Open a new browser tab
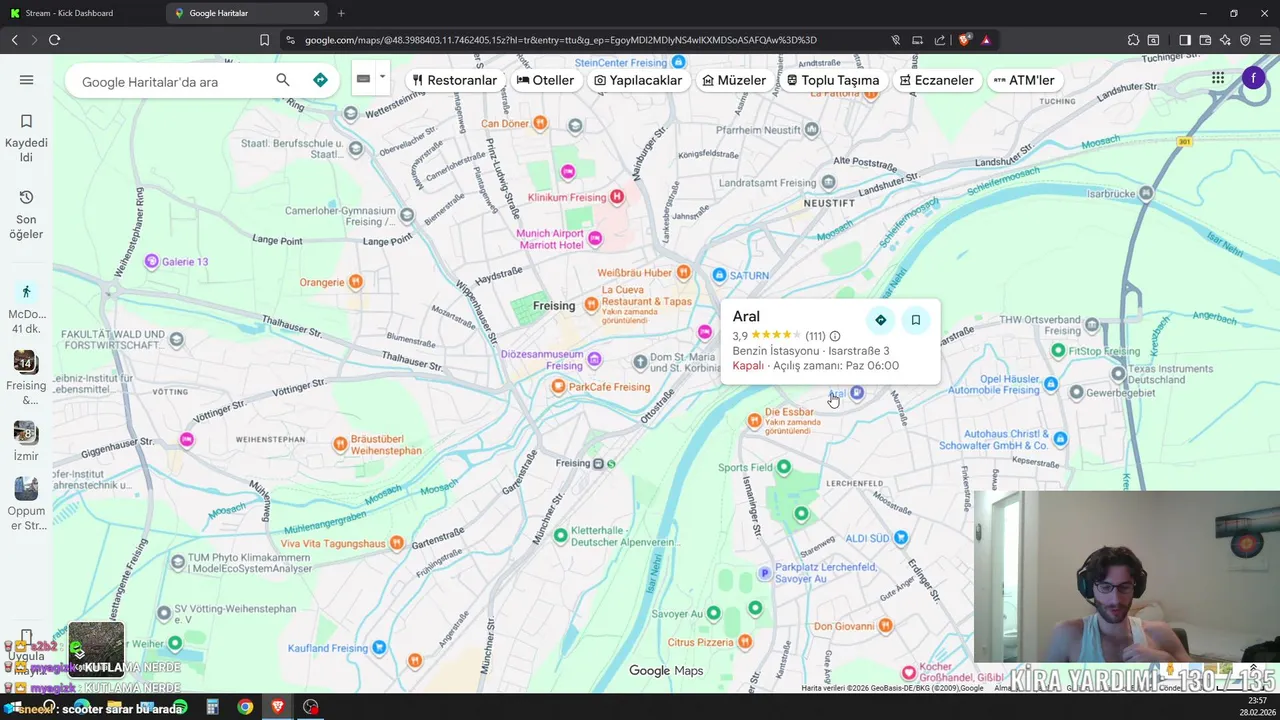Screen dimensions: 1280x720 [x=341, y=13]
